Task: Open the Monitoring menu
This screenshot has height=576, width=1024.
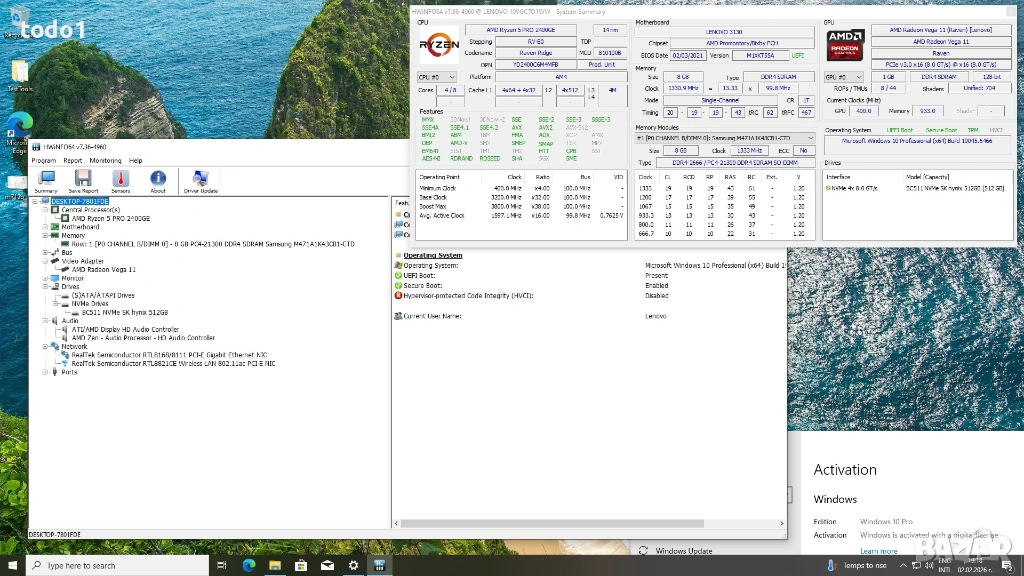Action: point(105,160)
